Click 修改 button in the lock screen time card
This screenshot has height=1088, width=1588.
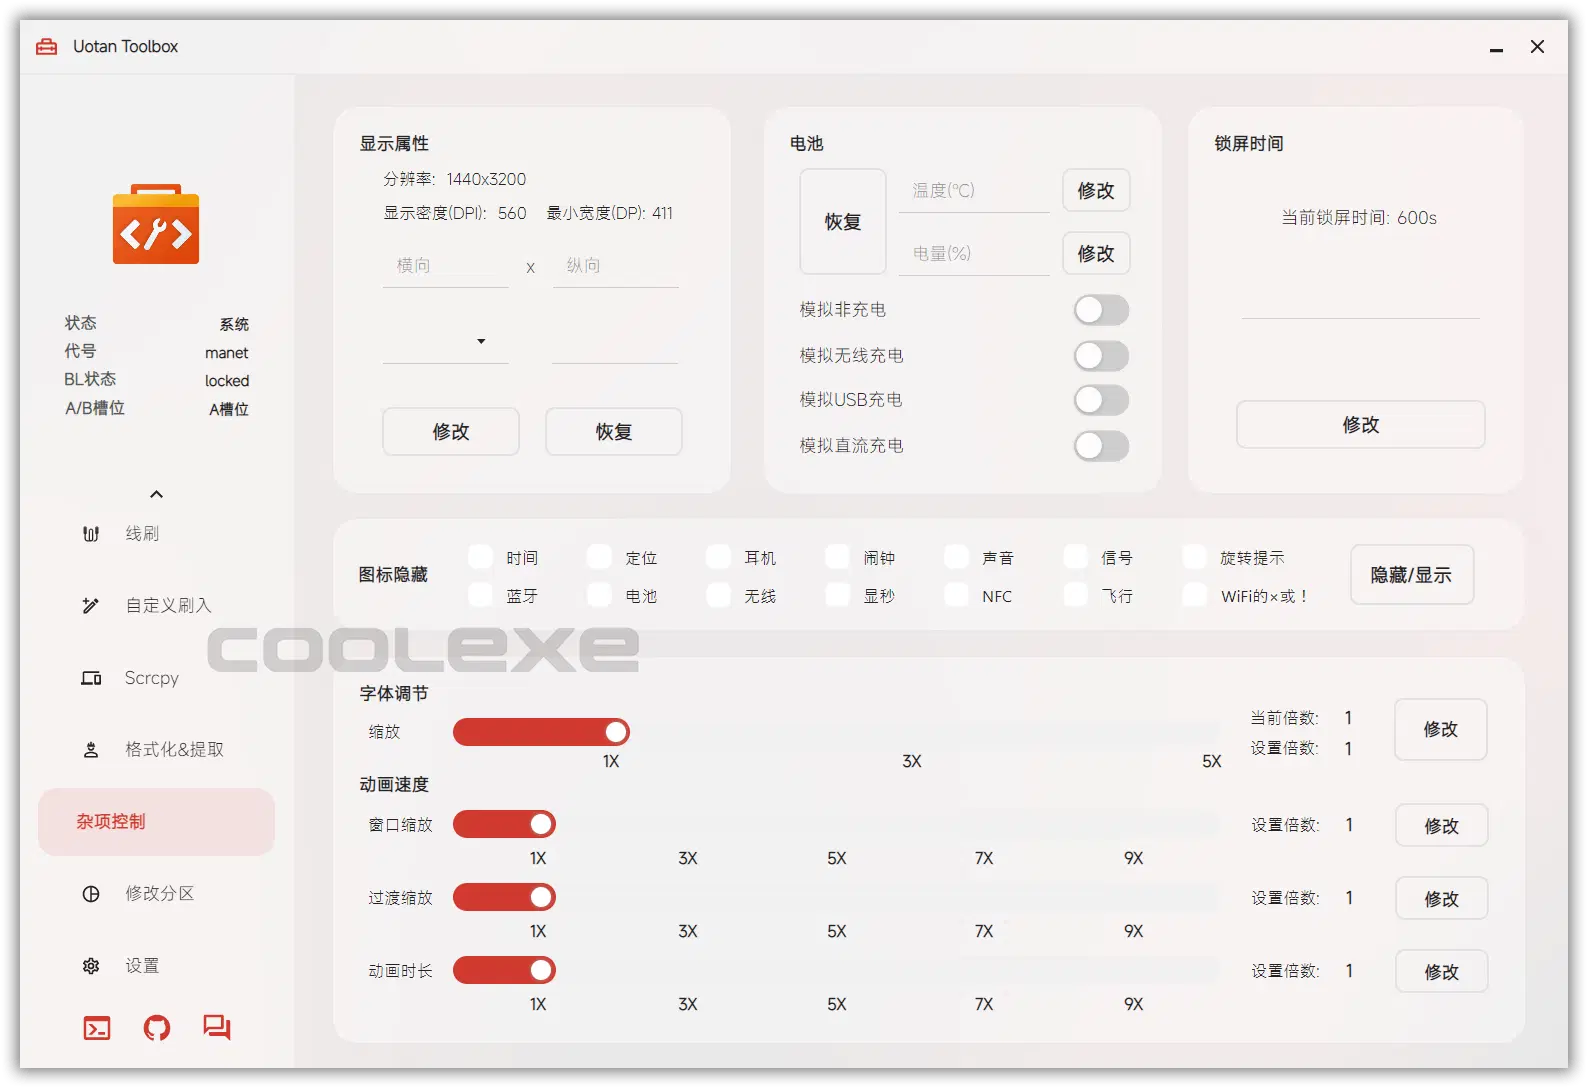pyautogui.click(x=1361, y=425)
